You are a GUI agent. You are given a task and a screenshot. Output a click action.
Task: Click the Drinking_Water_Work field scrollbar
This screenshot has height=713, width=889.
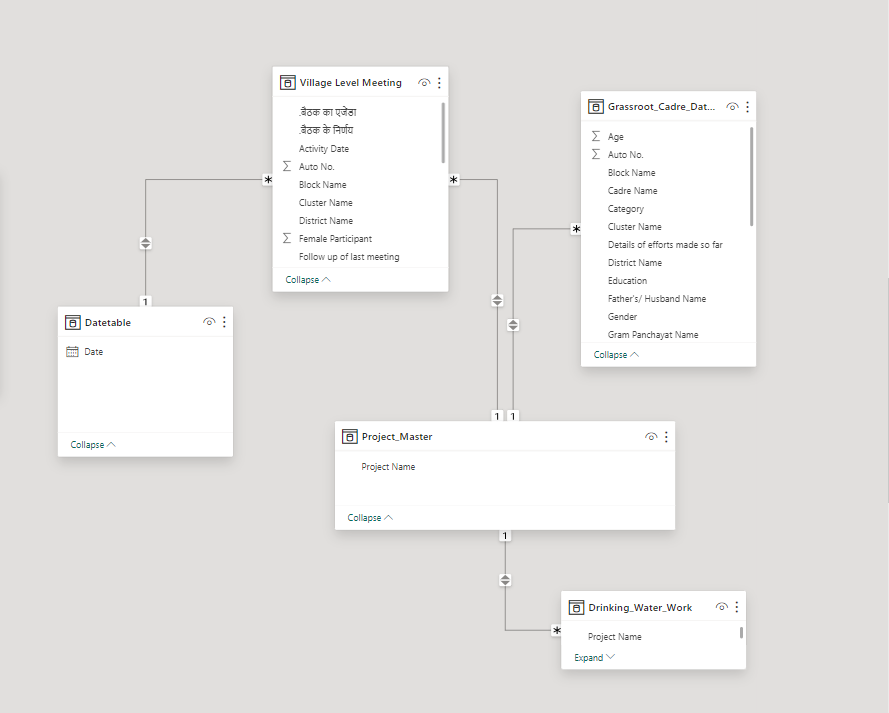coord(741,633)
